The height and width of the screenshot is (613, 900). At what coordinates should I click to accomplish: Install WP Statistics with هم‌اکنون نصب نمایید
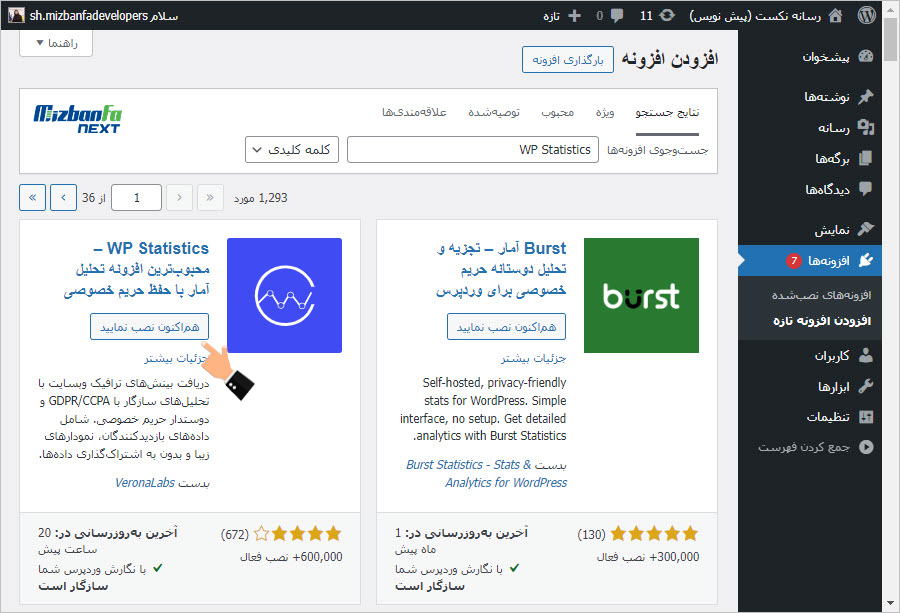[149, 327]
